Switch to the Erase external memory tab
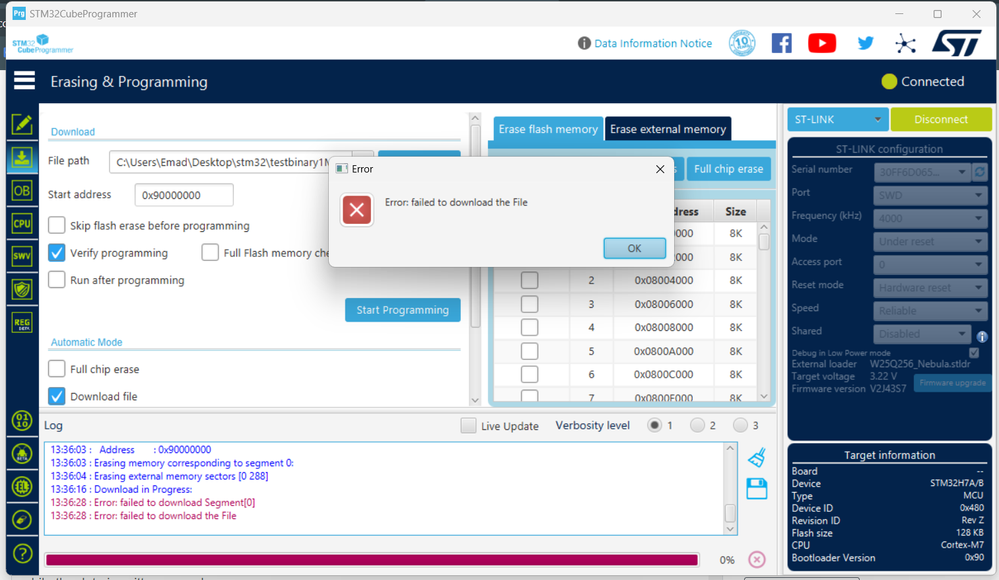This screenshot has width=999, height=580. [666, 129]
